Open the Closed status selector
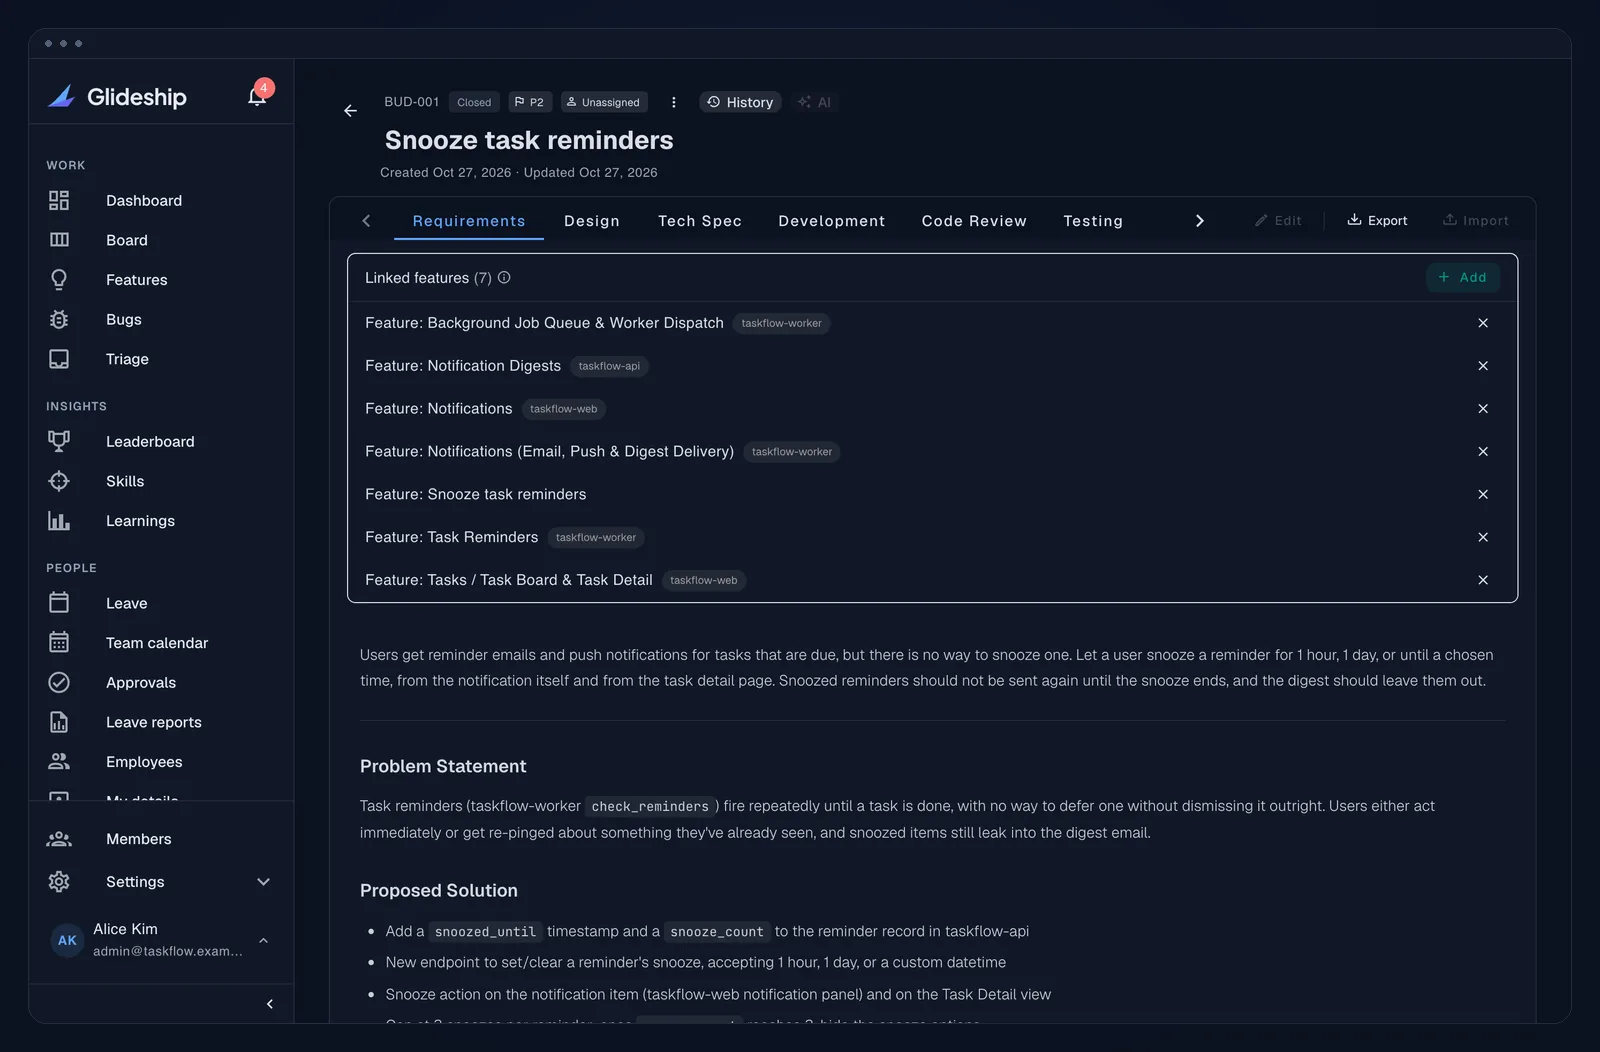The width and height of the screenshot is (1600, 1052). point(474,102)
